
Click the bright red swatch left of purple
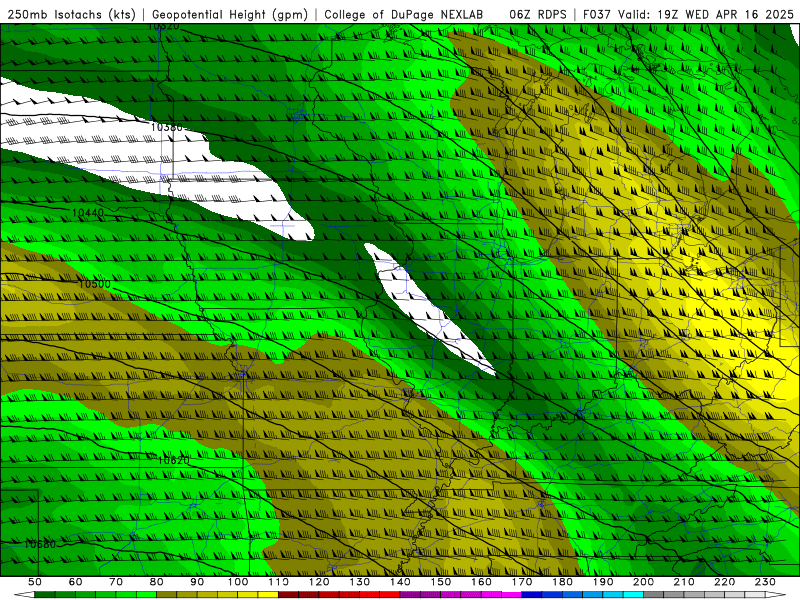(x=390, y=594)
